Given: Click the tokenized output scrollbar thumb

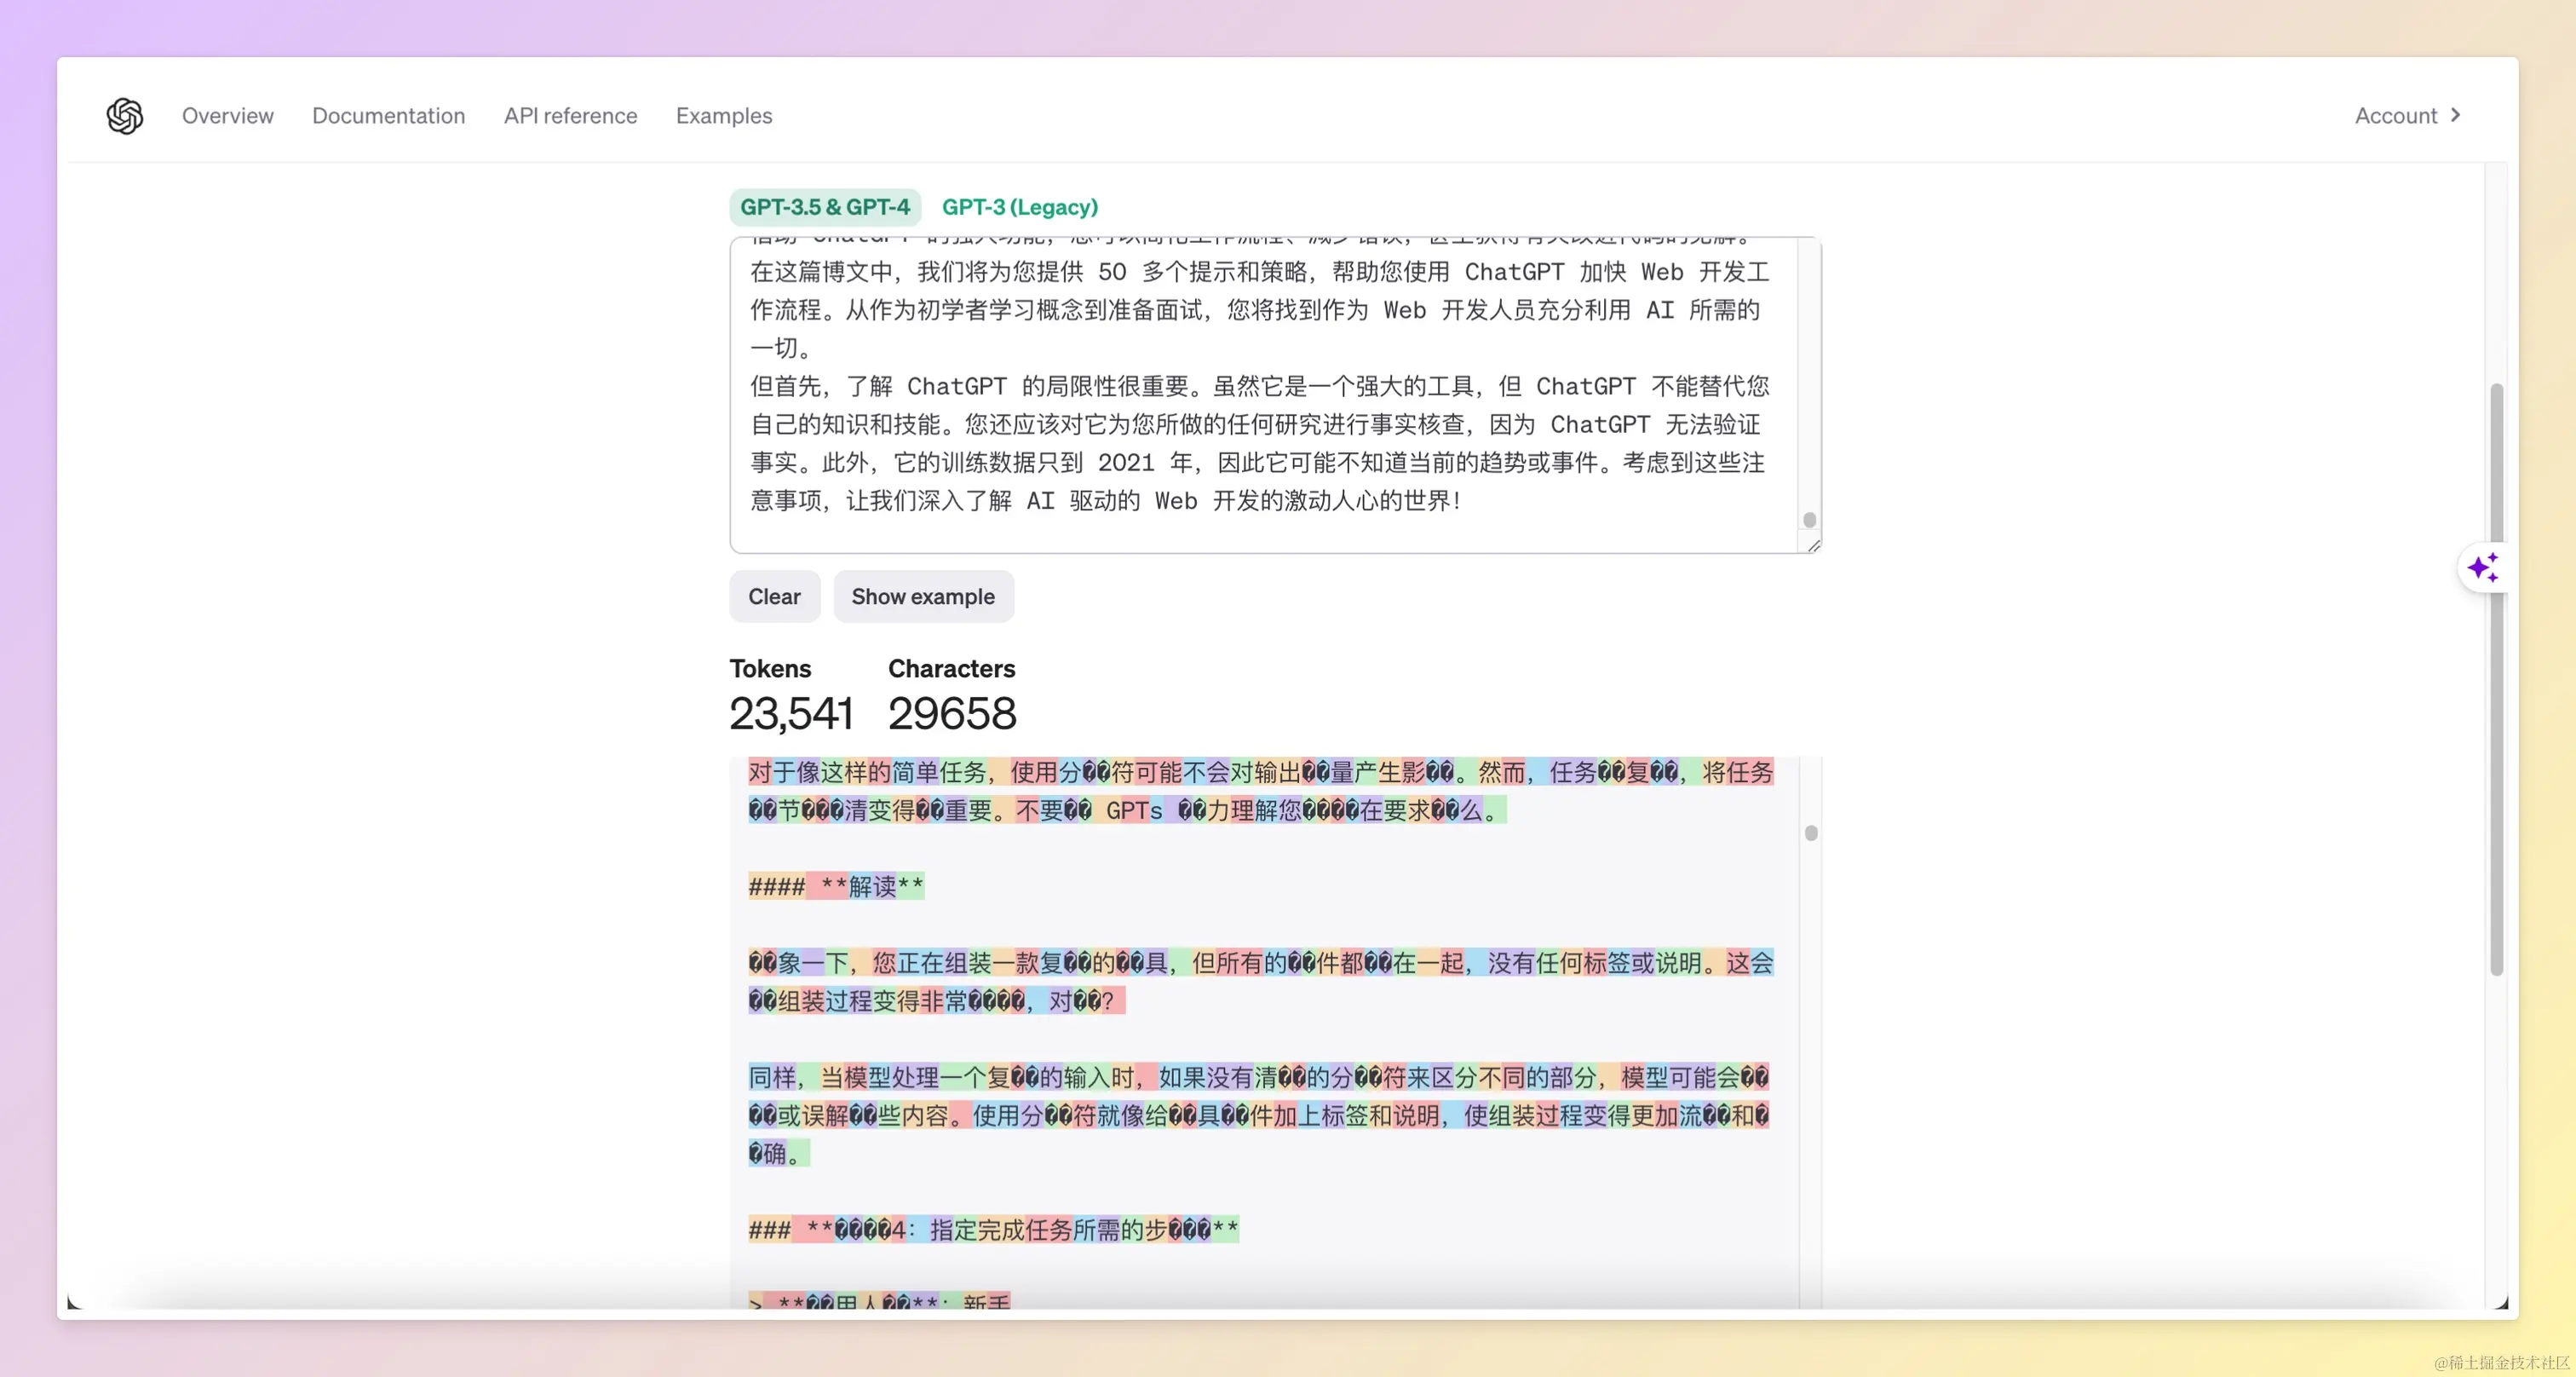Looking at the screenshot, I should [x=1810, y=833].
